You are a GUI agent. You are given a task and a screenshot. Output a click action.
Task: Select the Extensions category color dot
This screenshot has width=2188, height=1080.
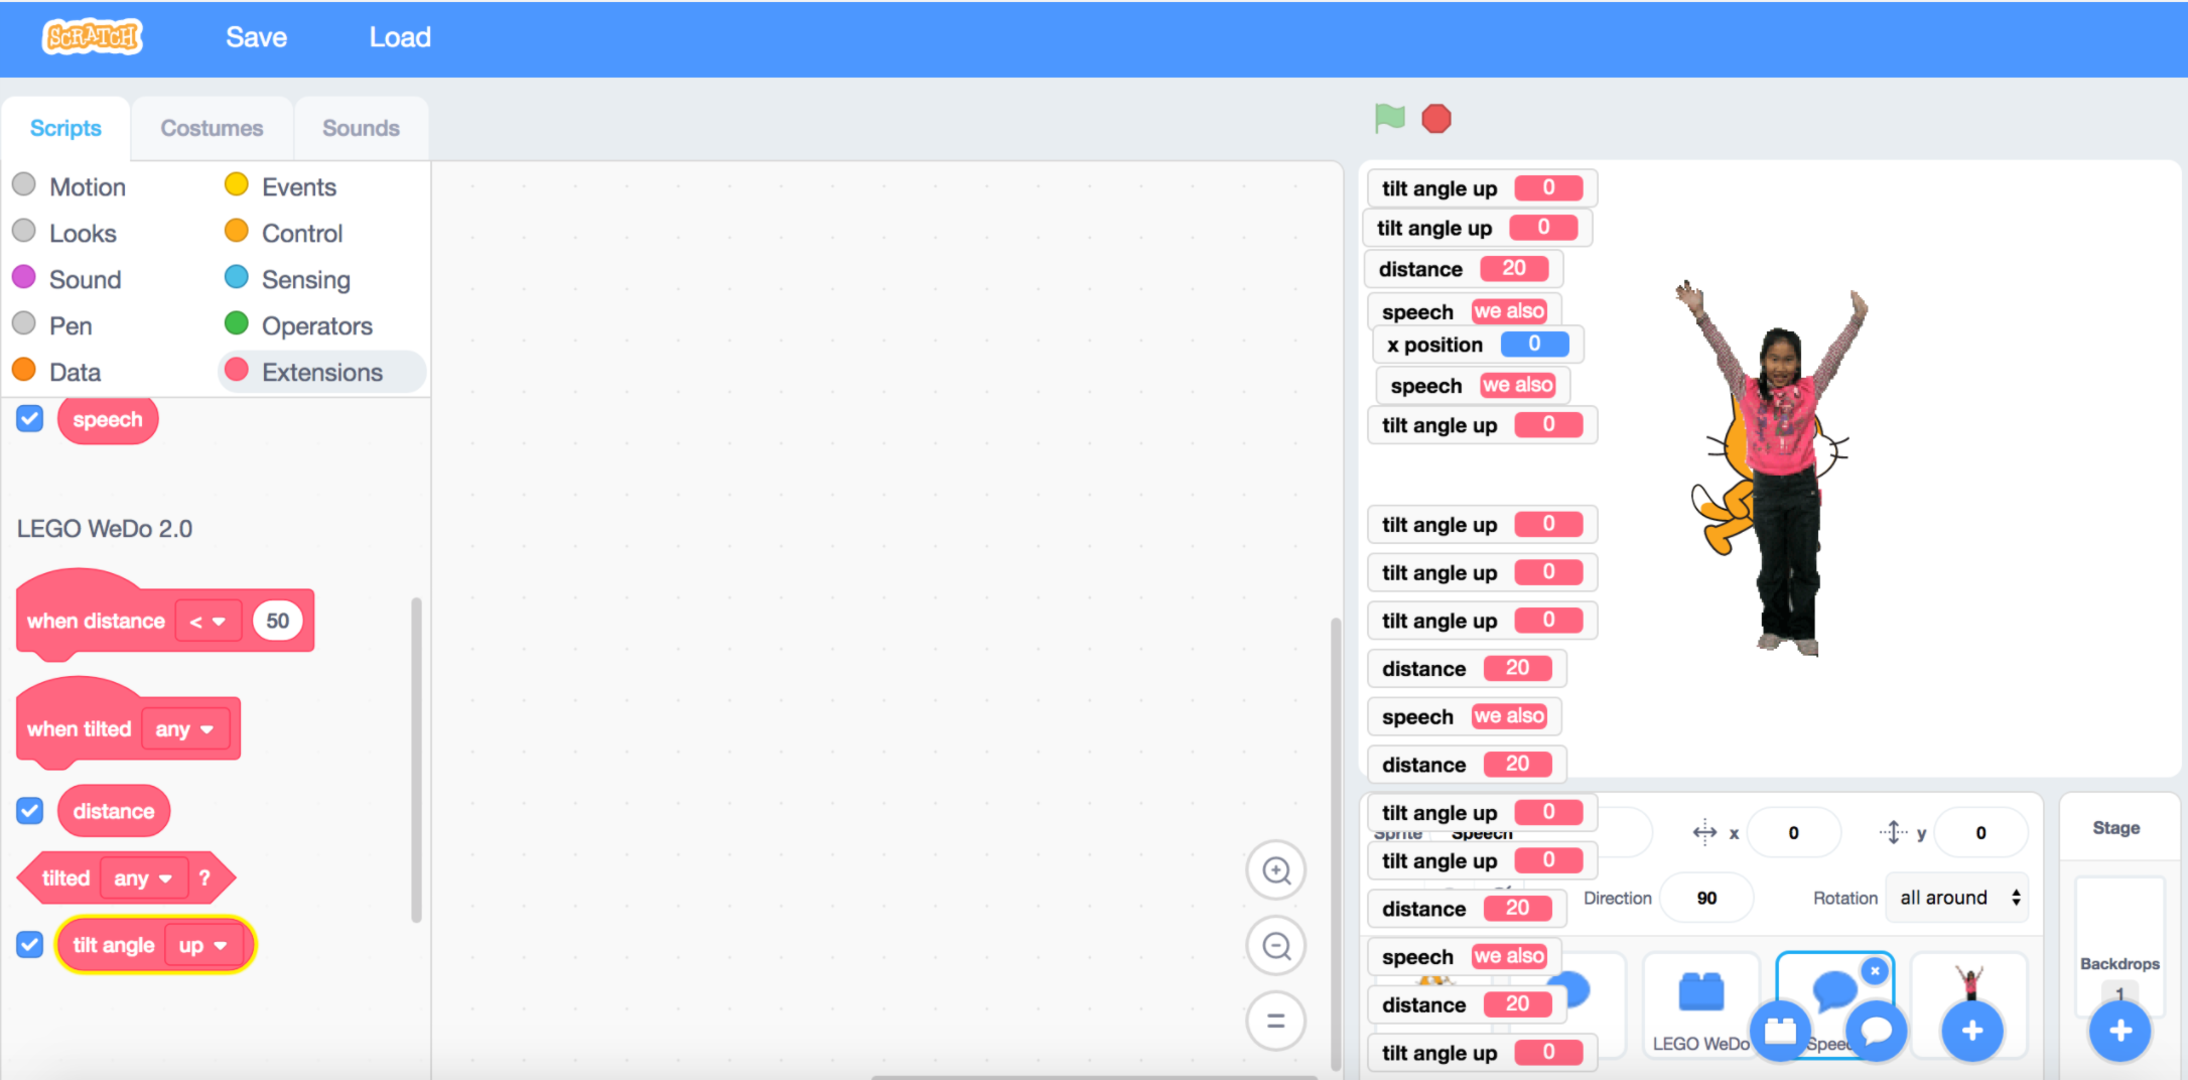237,371
